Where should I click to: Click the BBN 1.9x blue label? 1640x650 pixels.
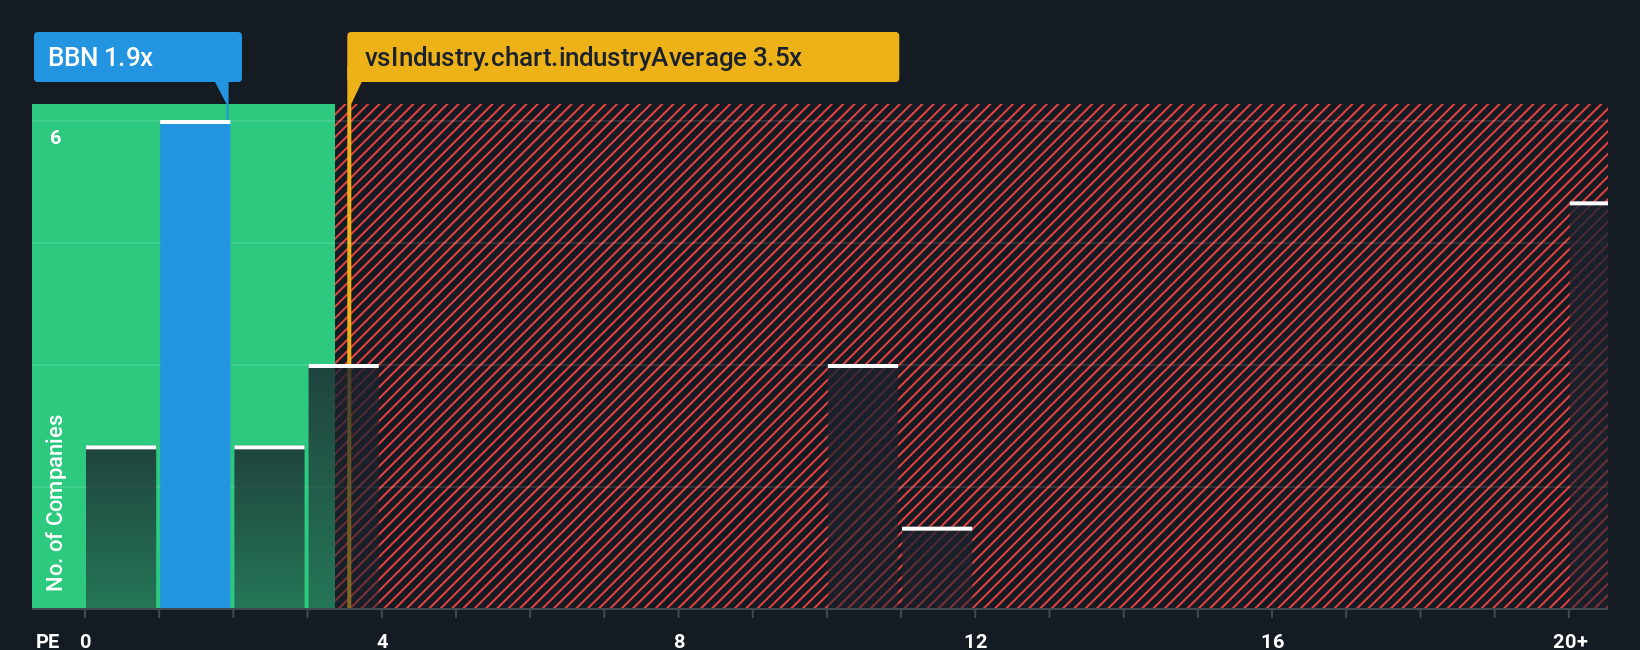tap(138, 57)
